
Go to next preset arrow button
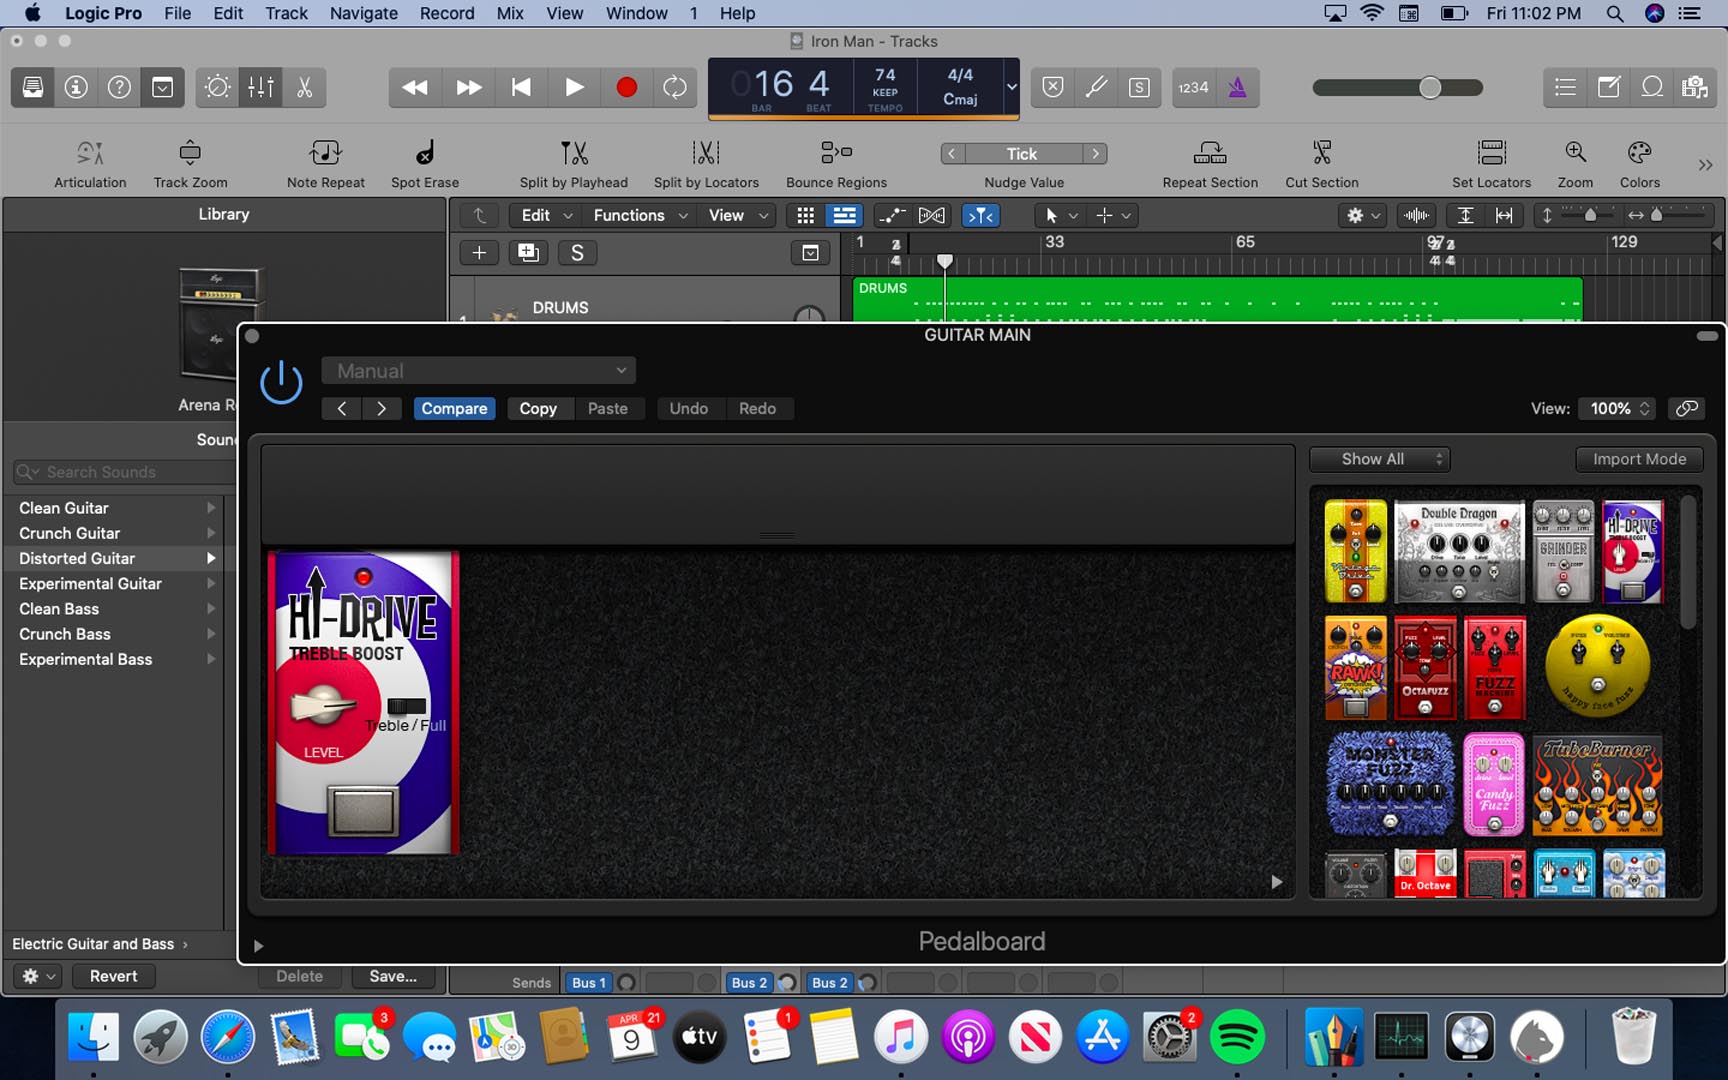tap(381, 408)
